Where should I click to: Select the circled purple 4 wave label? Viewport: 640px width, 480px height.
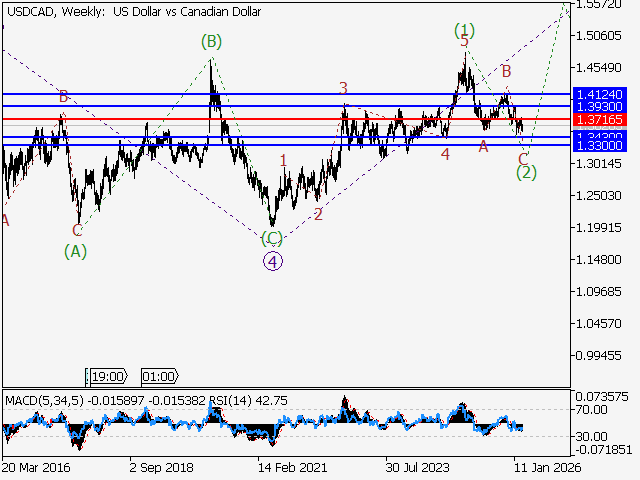click(273, 261)
